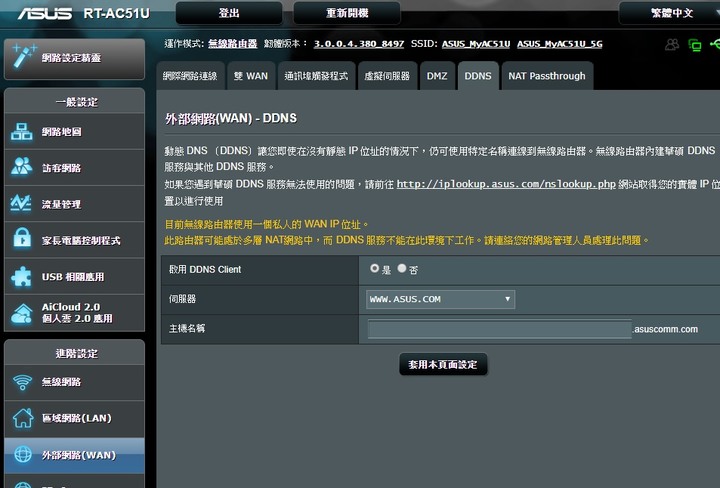Click the AiCloud 2.0 cloud icon
The width and height of the screenshot is (720, 488).
[x=22, y=314]
